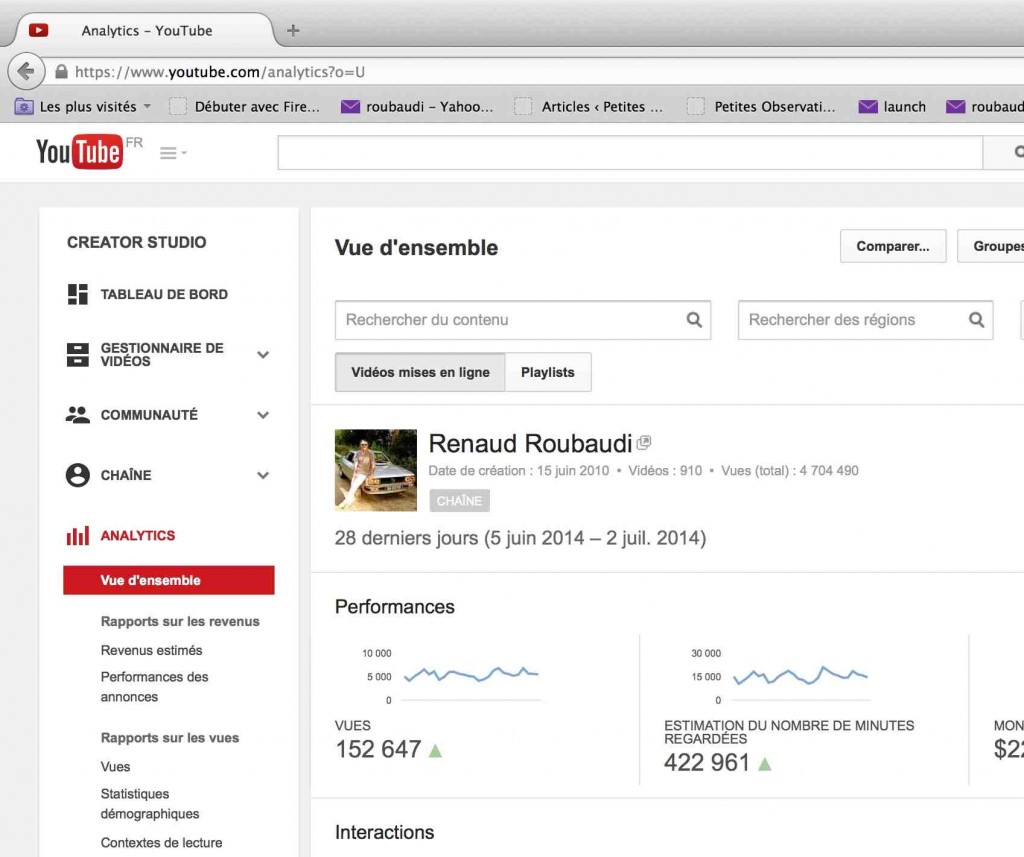This screenshot has width=1024, height=857.
Task: Click the magnifier in the regions search field
Action: pos(977,319)
